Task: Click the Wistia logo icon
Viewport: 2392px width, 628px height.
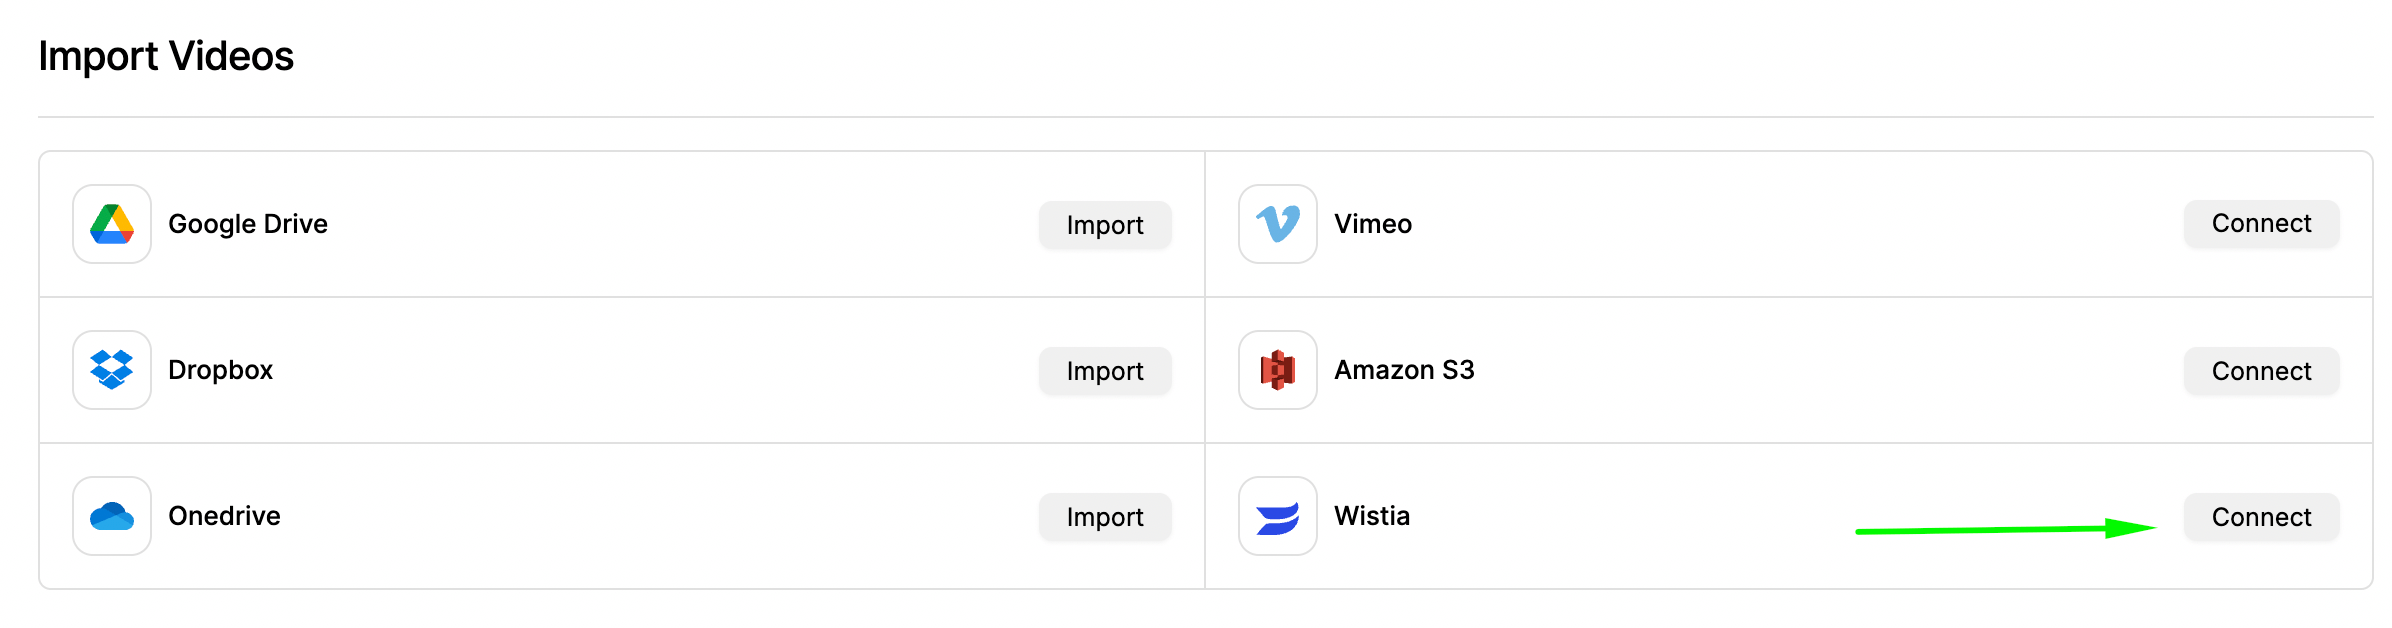Action: point(1278,516)
